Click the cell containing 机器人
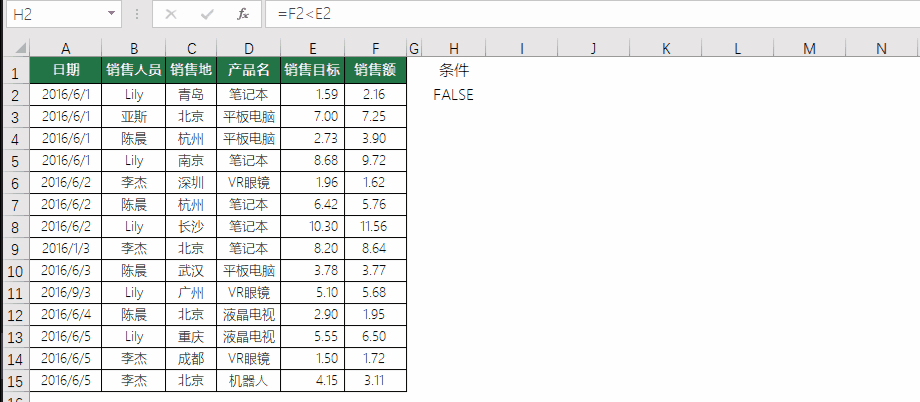Viewport: 920px width, 402px height. (249, 381)
